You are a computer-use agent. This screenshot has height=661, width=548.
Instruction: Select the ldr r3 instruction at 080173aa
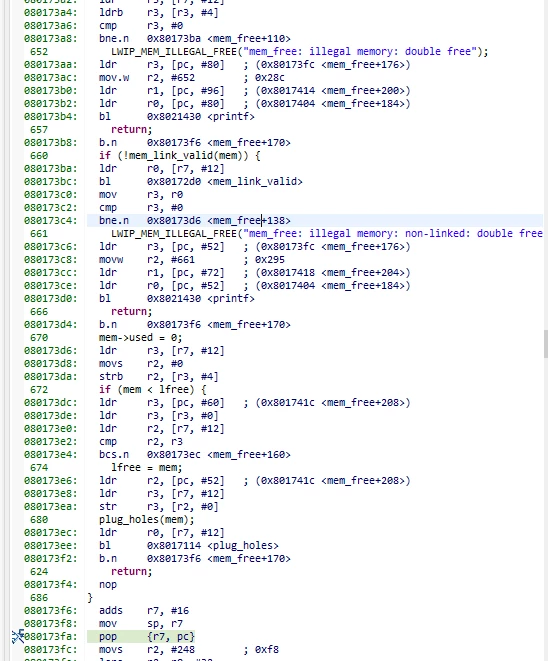[x=255, y=64]
